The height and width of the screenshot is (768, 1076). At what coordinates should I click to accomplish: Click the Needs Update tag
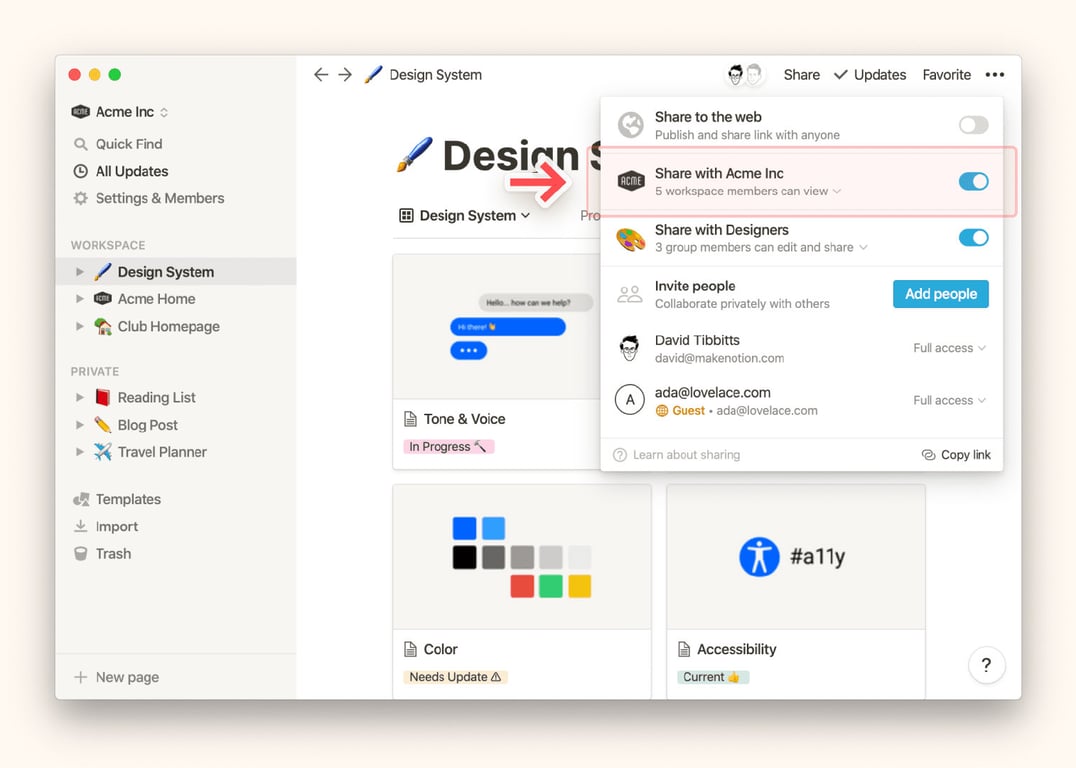[x=455, y=677]
